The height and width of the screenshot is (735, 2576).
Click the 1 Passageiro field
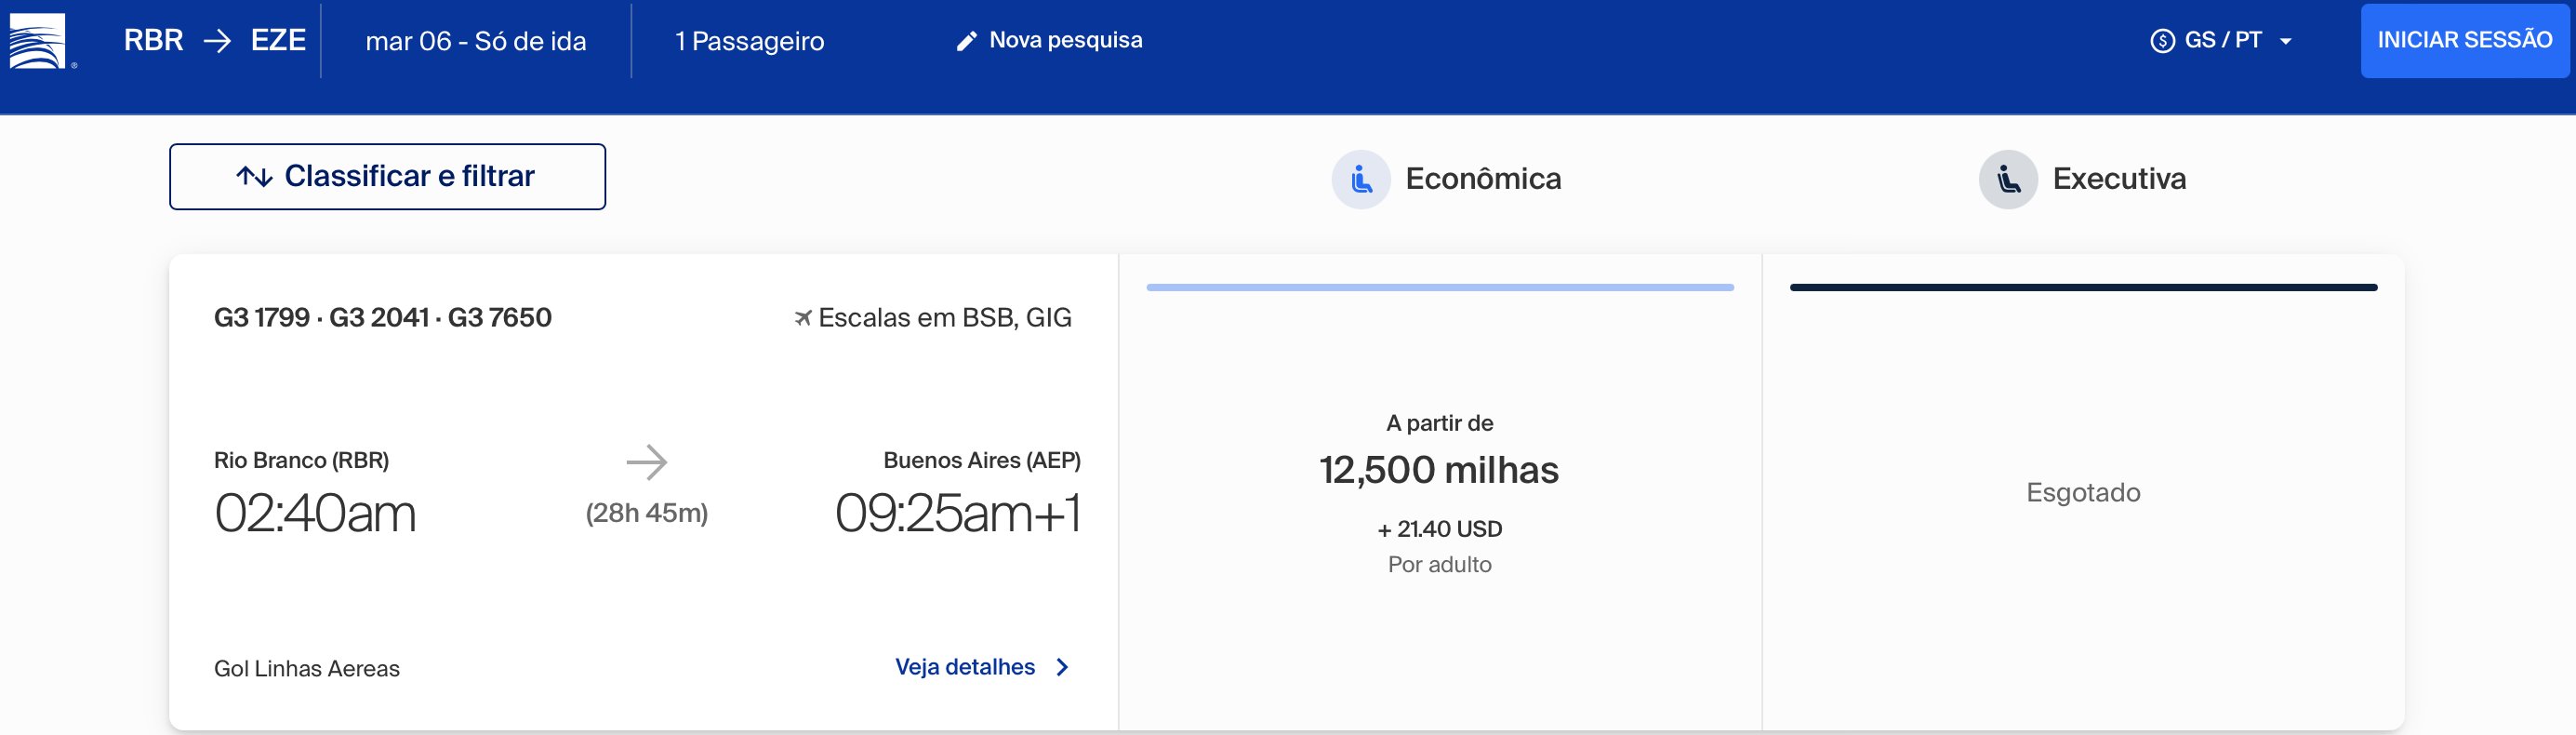pyautogui.click(x=750, y=41)
